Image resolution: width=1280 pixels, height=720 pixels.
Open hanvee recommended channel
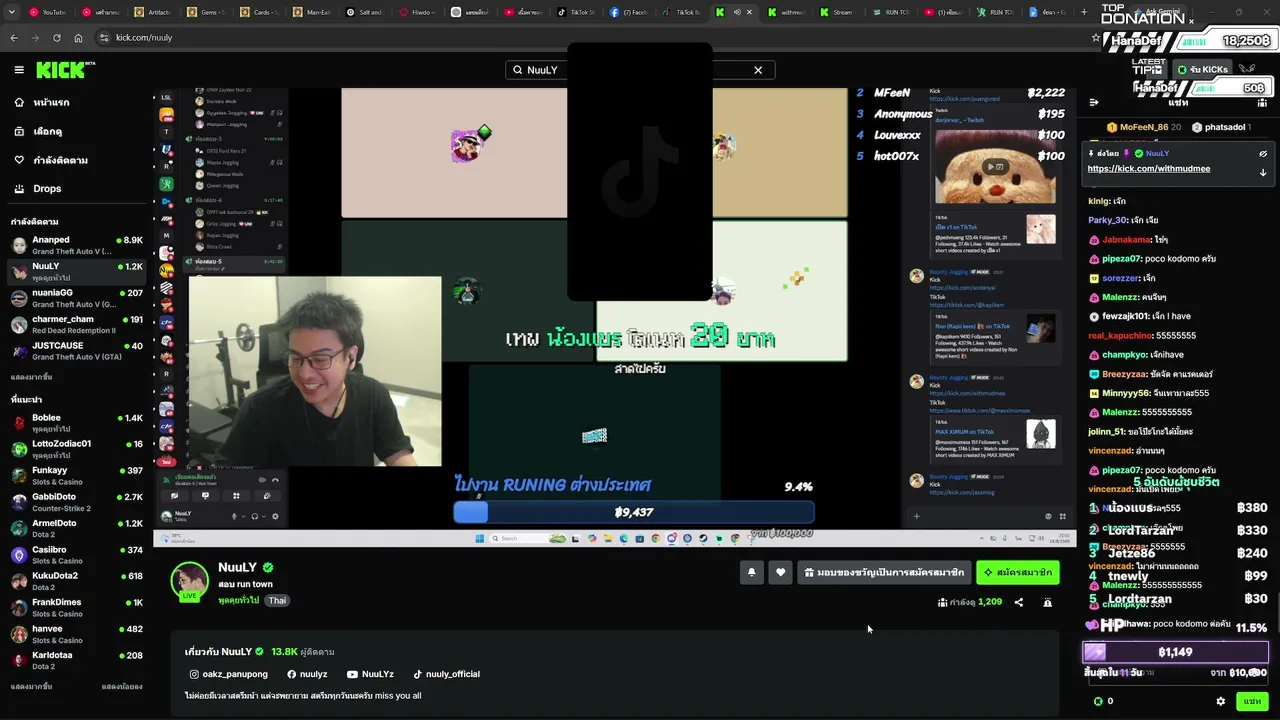point(77,635)
